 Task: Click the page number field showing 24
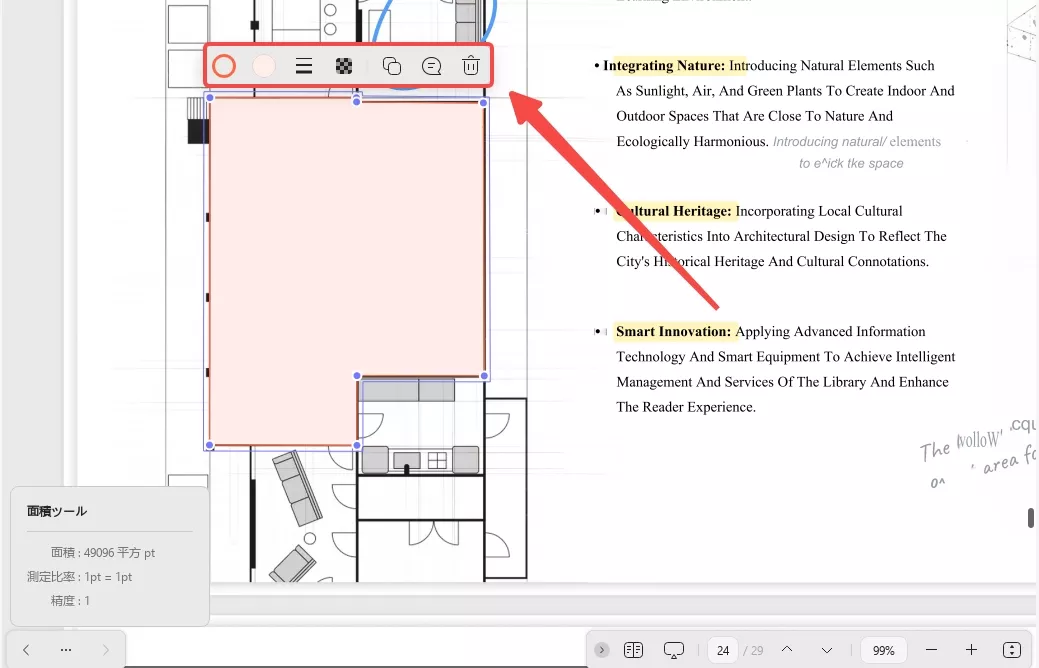(722, 650)
